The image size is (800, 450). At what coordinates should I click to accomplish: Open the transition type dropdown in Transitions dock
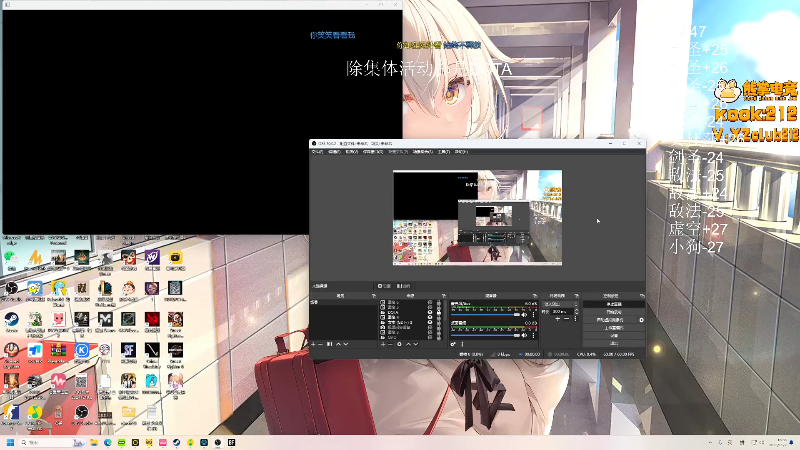click(x=561, y=304)
